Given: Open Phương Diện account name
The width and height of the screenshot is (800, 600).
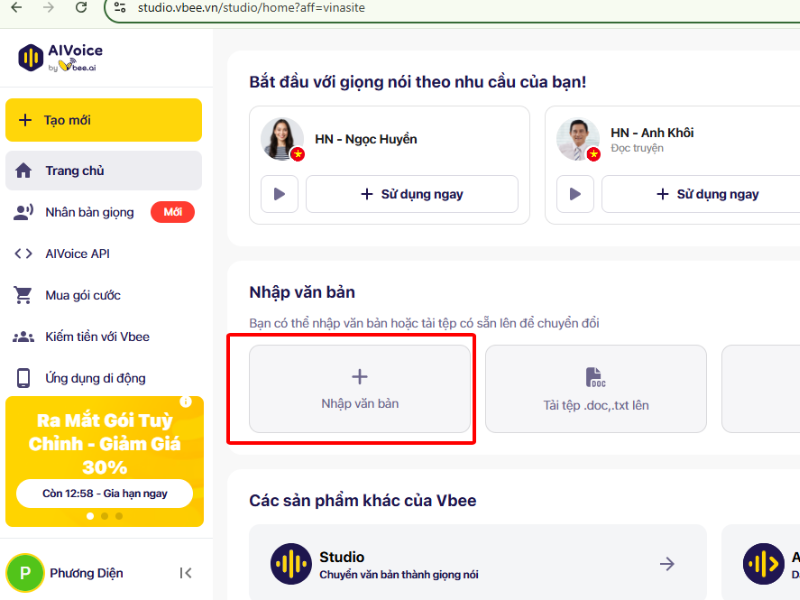Looking at the screenshot, I should (x=86, y=573).
